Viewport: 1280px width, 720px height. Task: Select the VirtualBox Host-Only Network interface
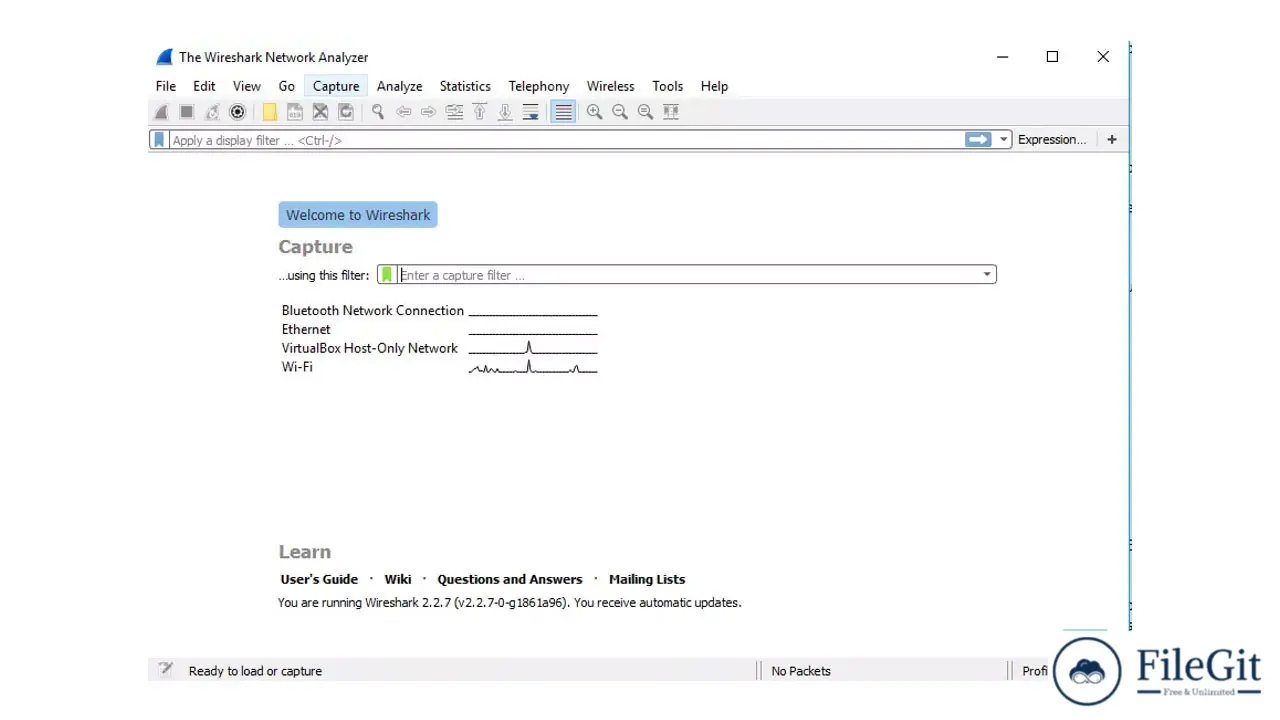[370, 348]
